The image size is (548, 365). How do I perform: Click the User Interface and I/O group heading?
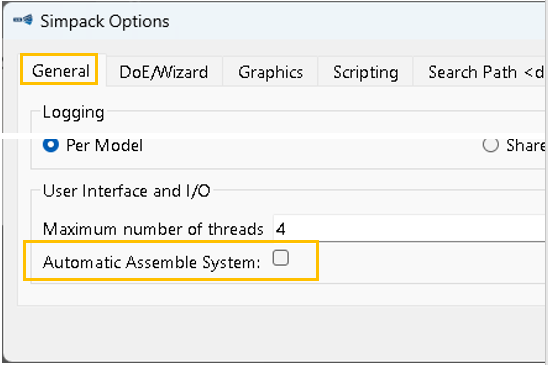tap(127, 191)
